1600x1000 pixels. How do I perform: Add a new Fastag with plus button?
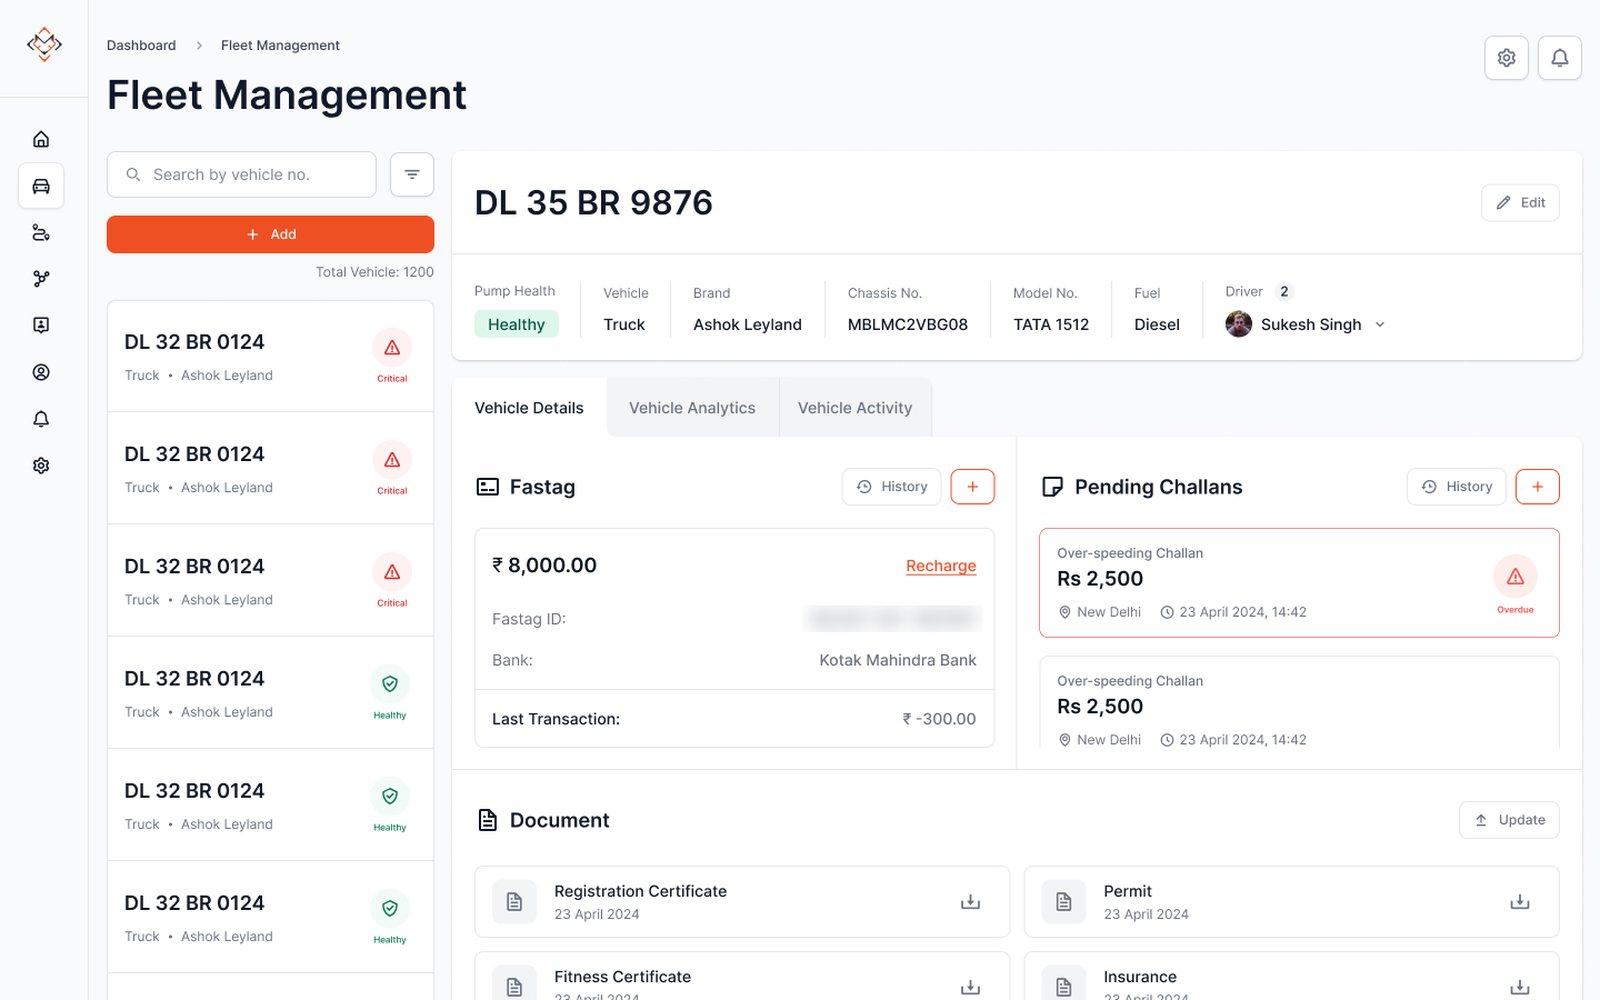(972, 487)
